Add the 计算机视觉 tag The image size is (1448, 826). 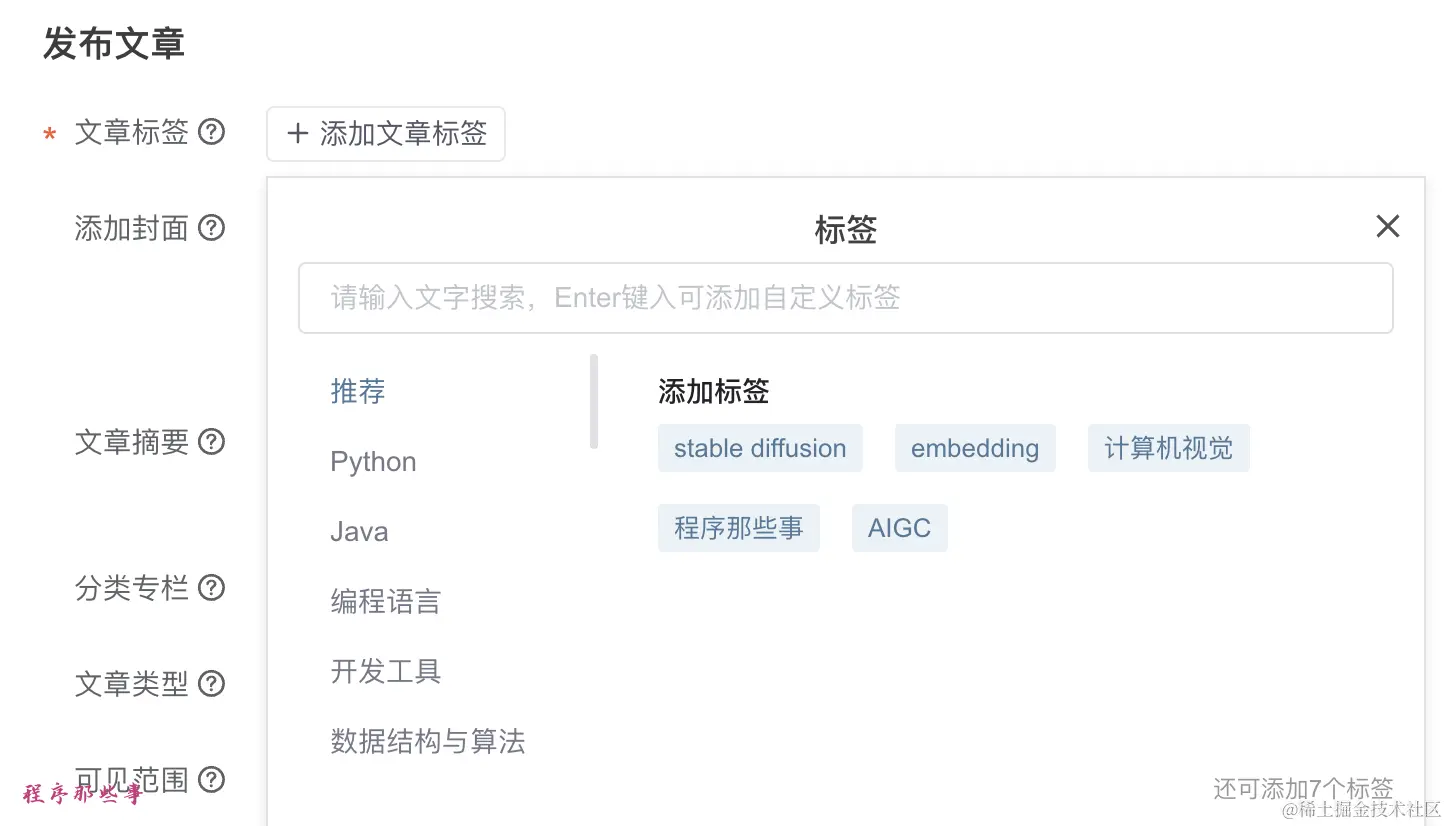[x=1168, y=448]
